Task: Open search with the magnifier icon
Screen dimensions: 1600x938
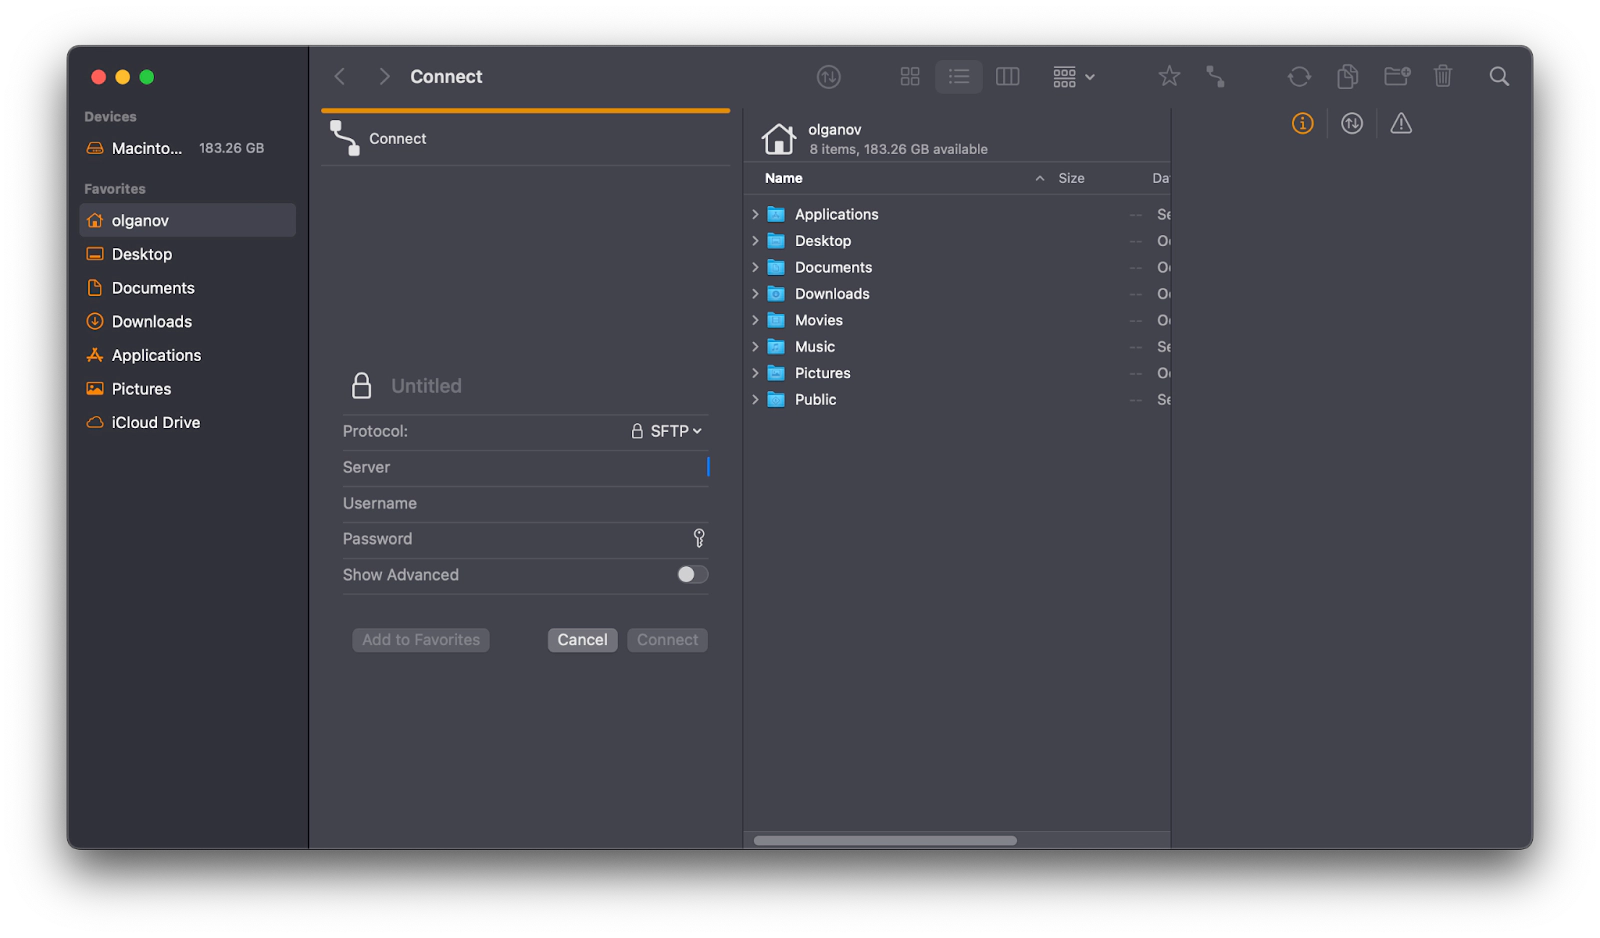Action: [1499, 77]
